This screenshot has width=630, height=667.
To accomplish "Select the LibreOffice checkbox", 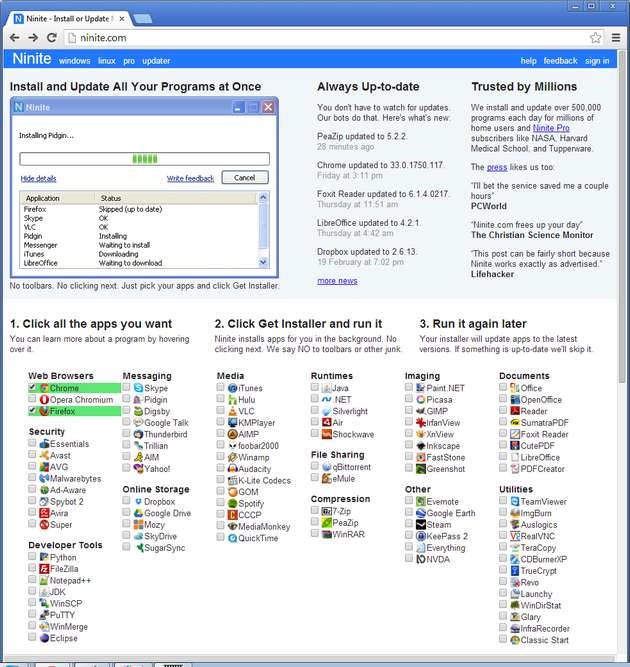I will point(503,456).
